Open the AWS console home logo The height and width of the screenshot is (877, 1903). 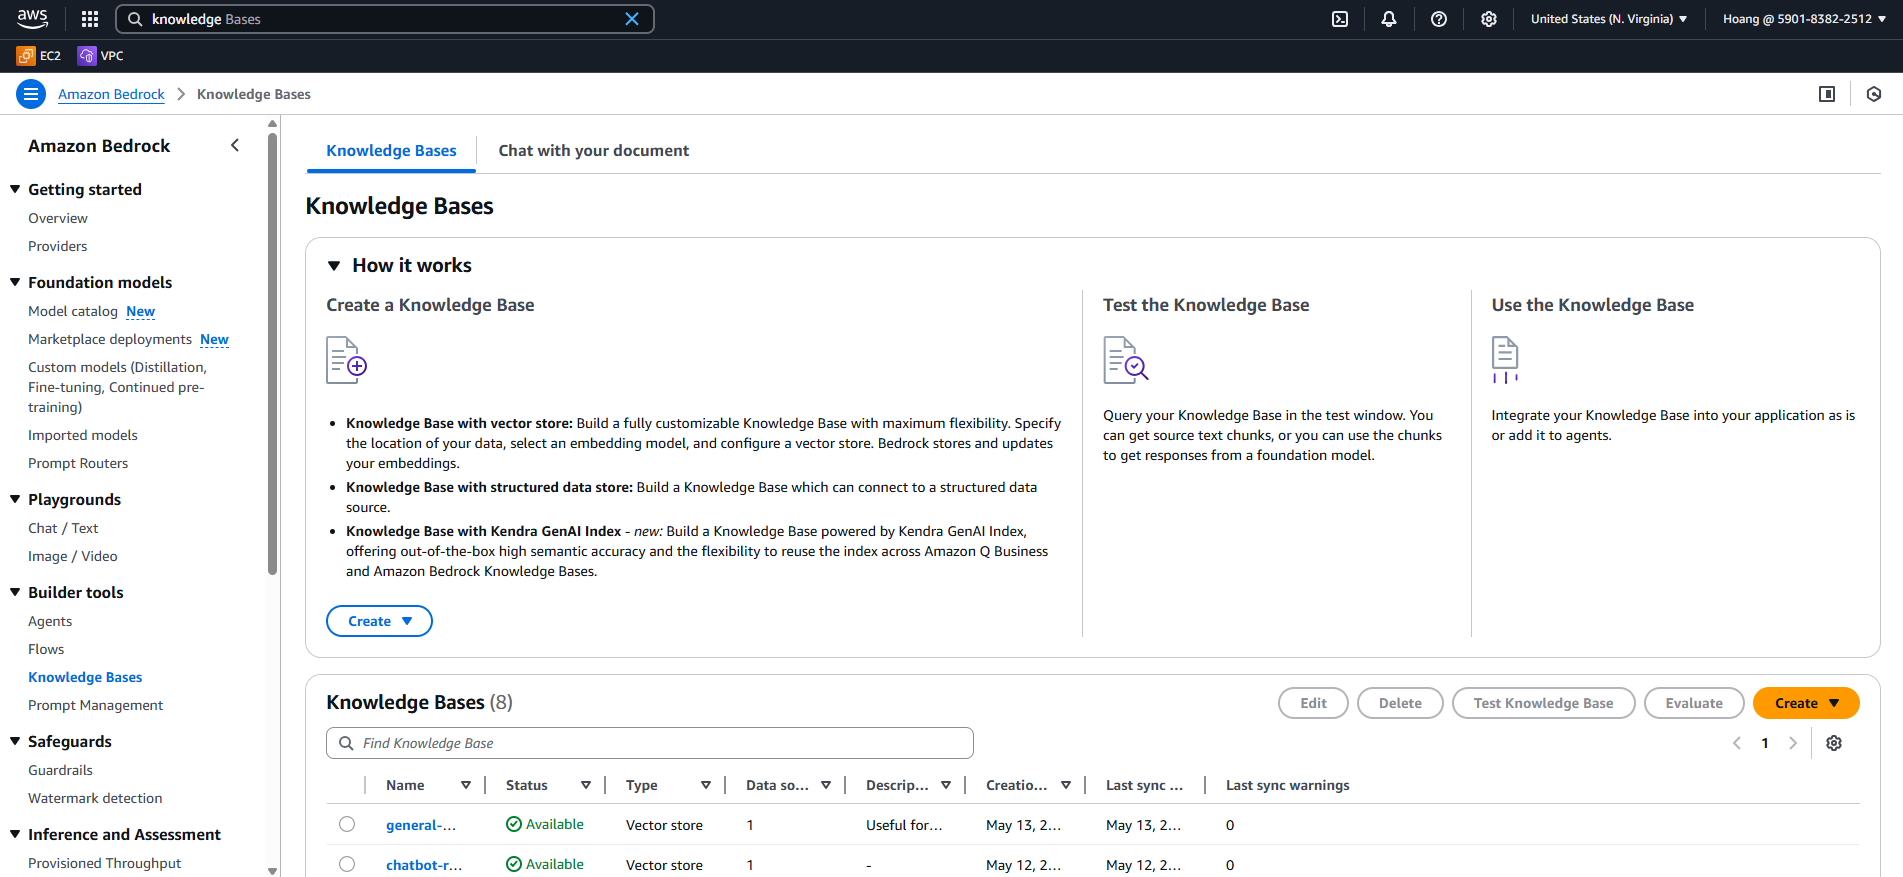coord(32,19)
